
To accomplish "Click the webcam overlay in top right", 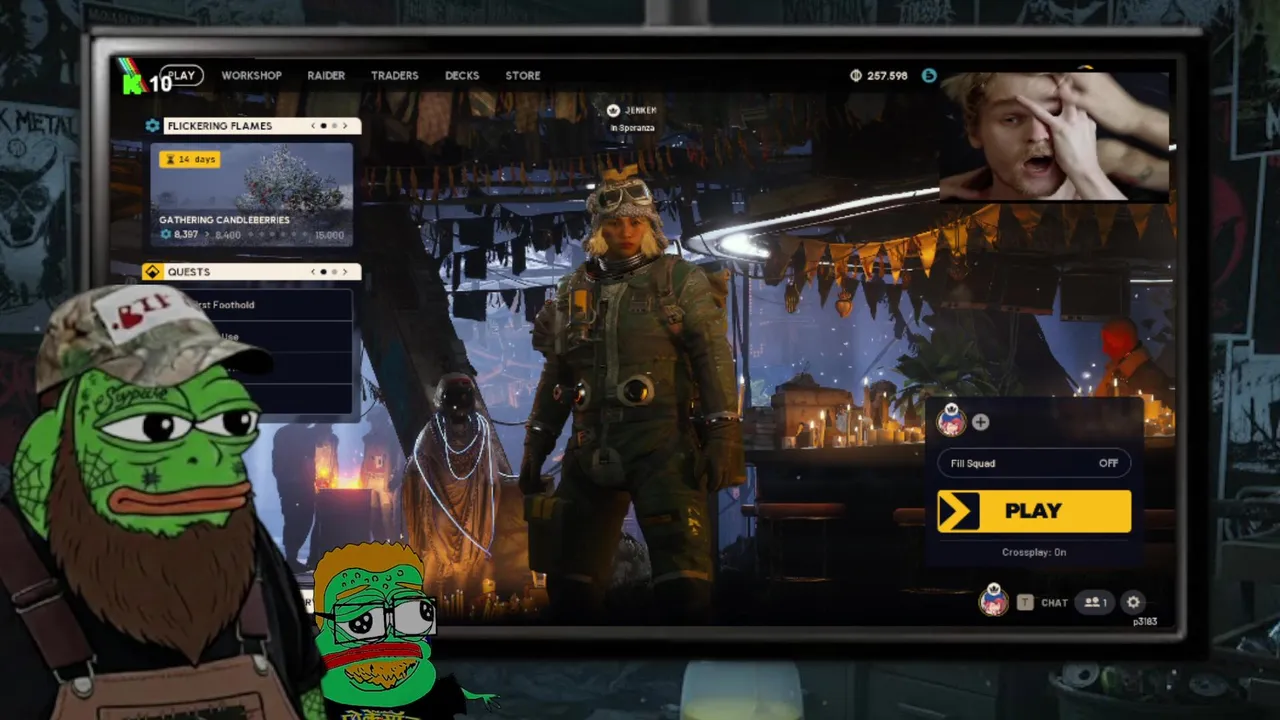I will click(x=1055, y=136).
